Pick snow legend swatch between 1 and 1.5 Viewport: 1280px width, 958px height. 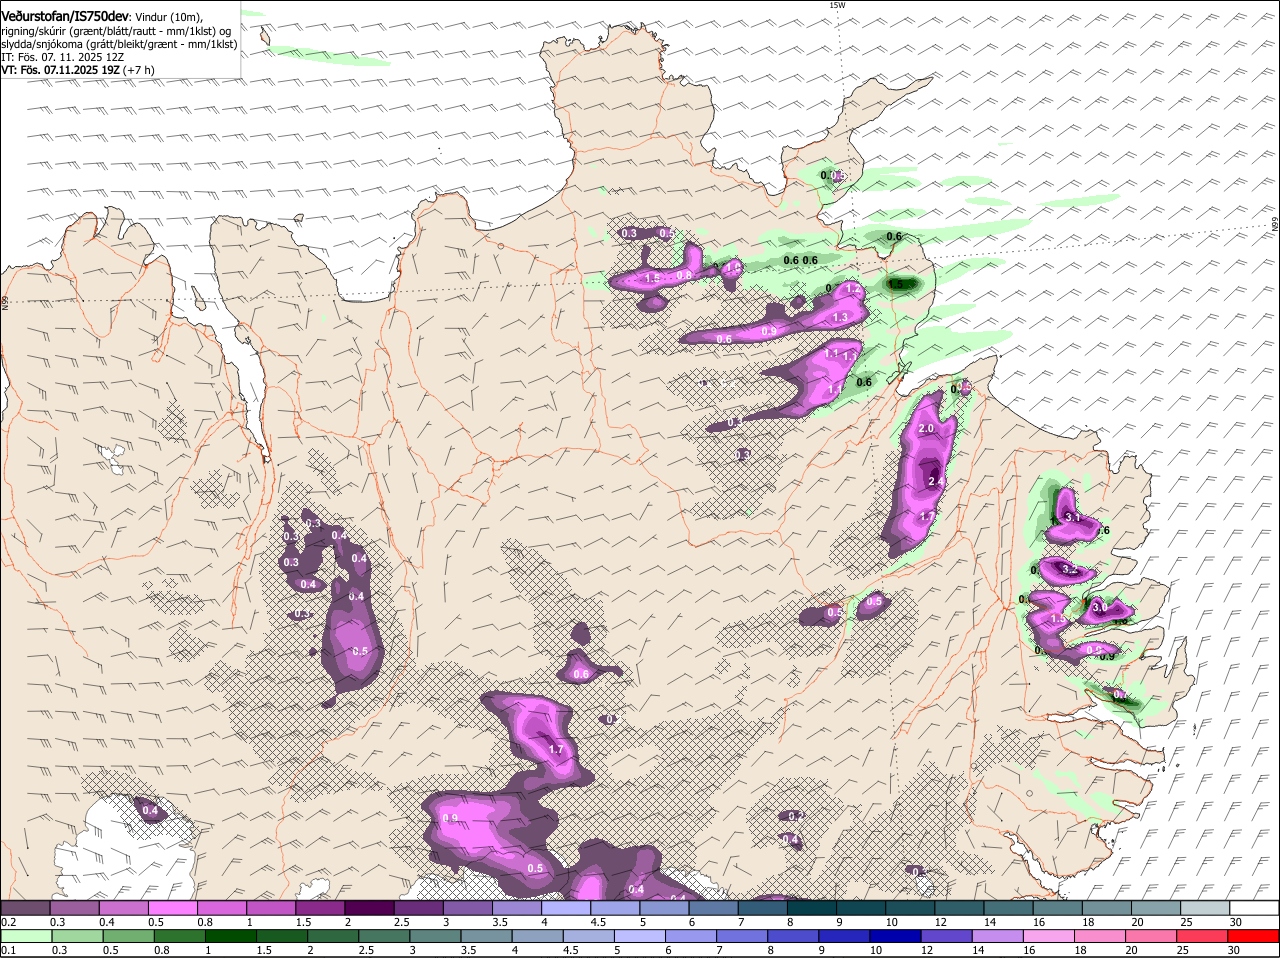271,907
